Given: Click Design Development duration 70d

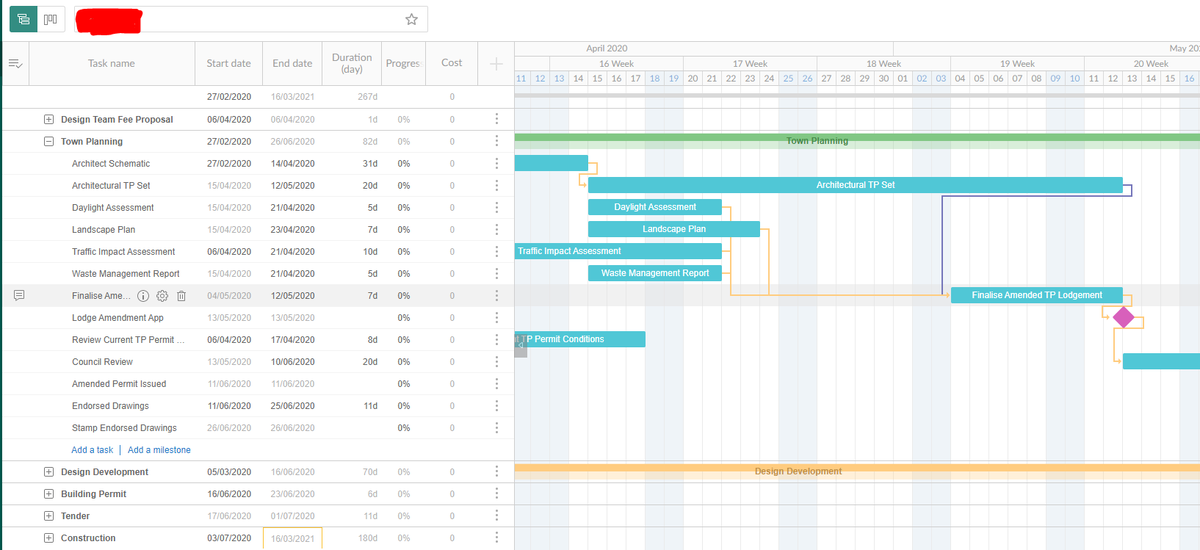Looking at the screenshot, I should click(369, 471).
